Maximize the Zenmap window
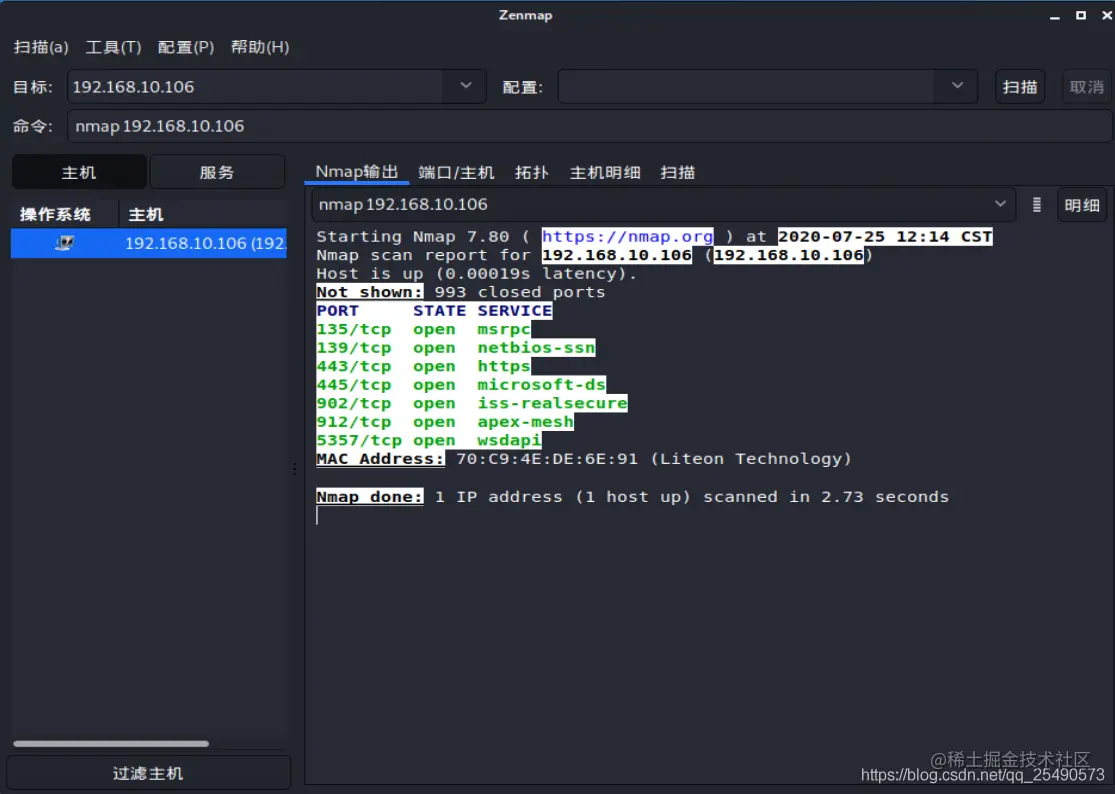1115x794 pixels. point(1081,15)
